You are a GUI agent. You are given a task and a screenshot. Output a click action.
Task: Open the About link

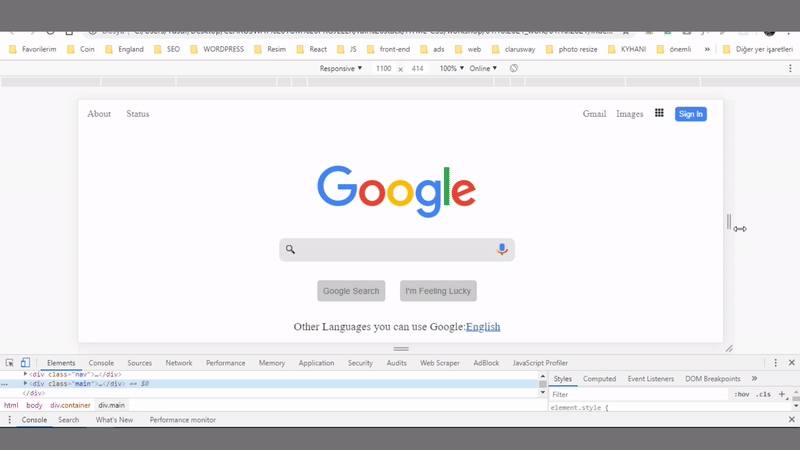pos(99,114)
